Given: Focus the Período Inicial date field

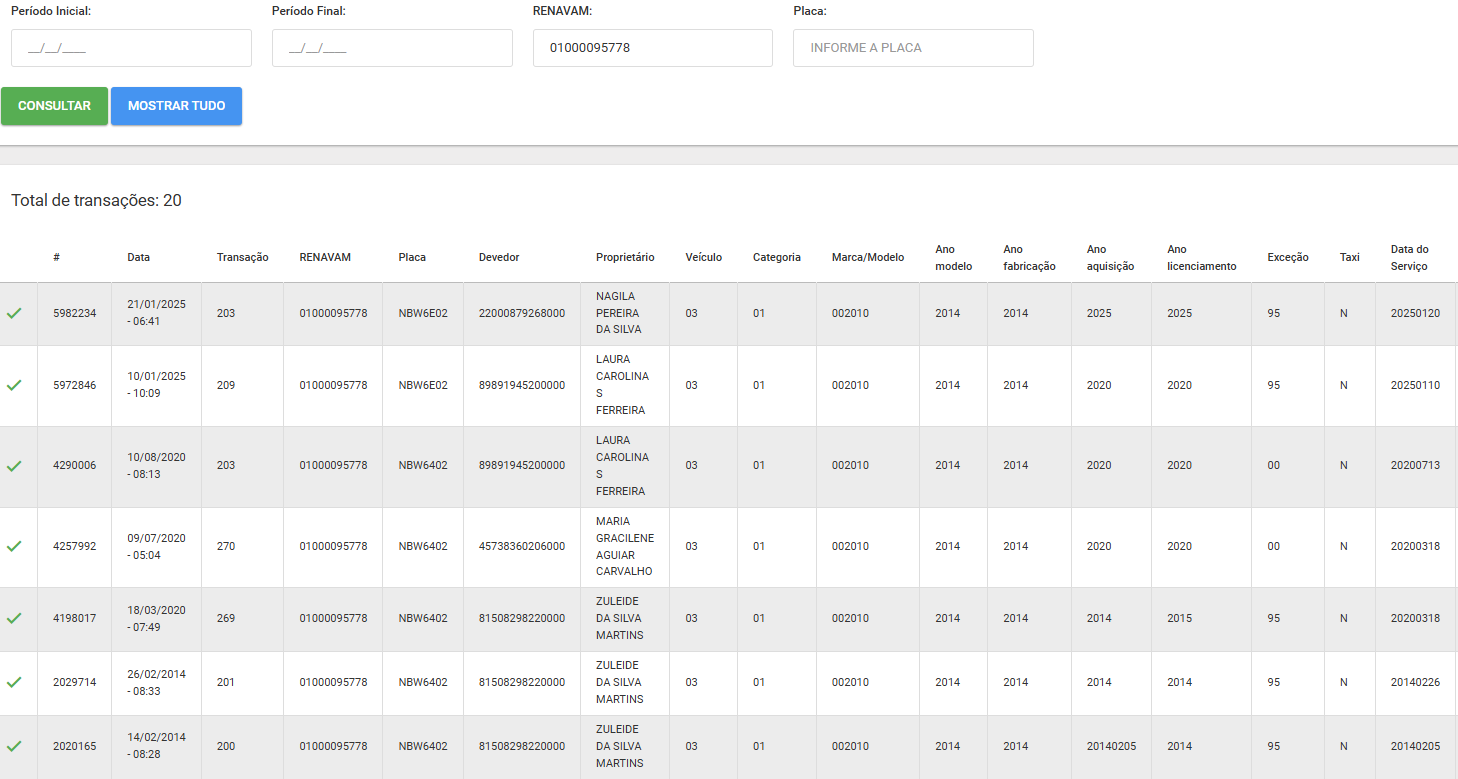Looking at the screenshot, I should tap(131, 48).
